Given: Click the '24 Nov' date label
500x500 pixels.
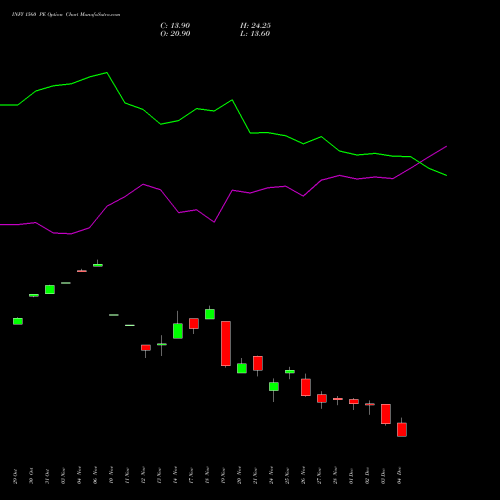Looking at the screenshot, I should [271, 476].
